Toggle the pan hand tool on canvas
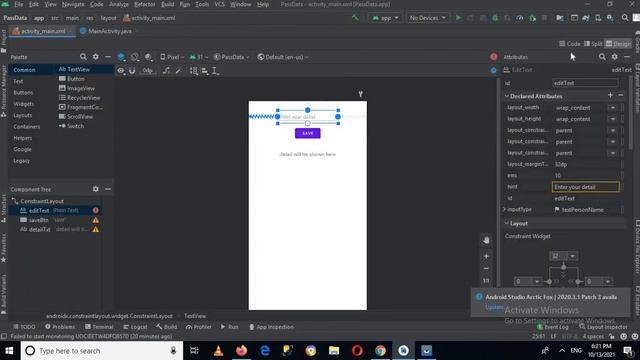The image size is (640, 360). [486, 240]
